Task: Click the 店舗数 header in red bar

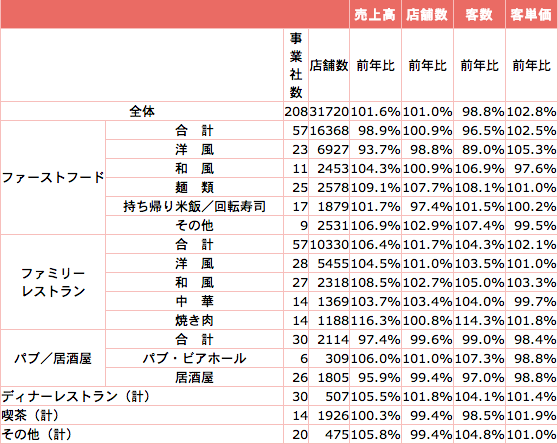Action: click(x=427, y=14)
